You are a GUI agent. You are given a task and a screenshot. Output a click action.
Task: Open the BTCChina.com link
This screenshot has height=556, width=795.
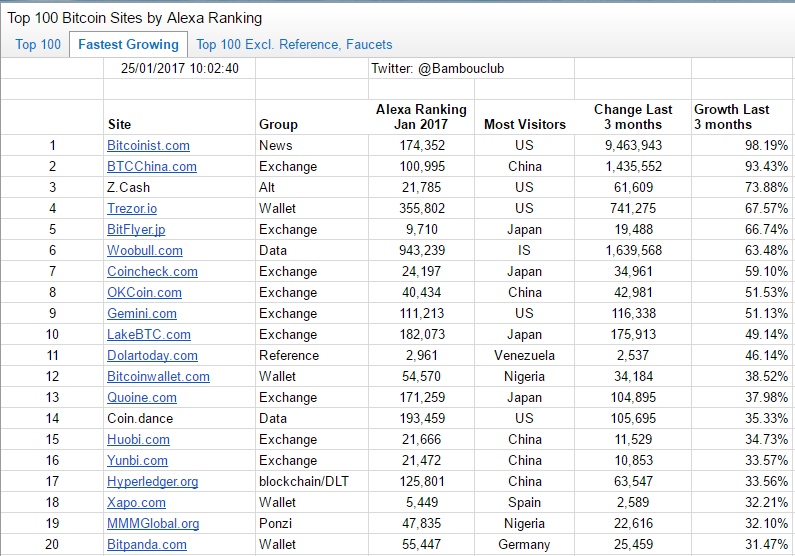pyautogui.click(x=152, y=167)
